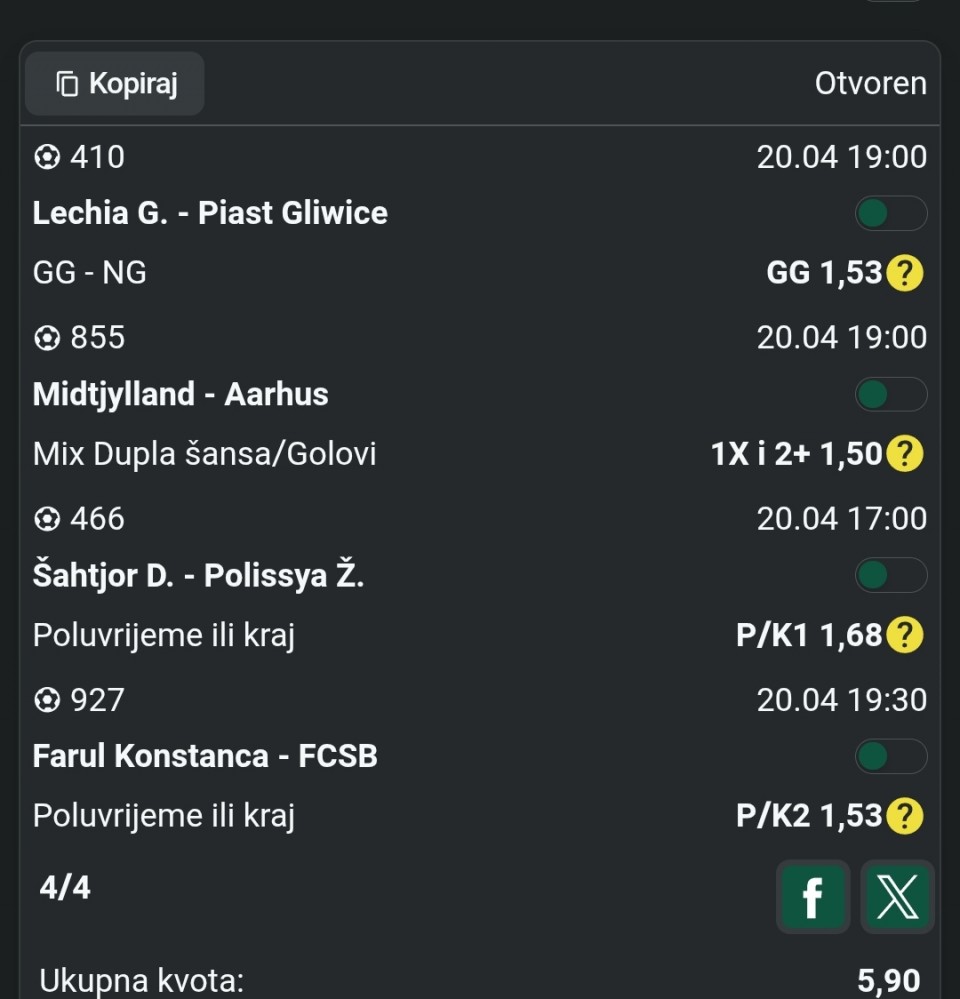Image resolution: width=960 pixels, height=999 pixels.
Task: Open the Midtjylland - Aarhus match
Action: [x=181, y=394]
